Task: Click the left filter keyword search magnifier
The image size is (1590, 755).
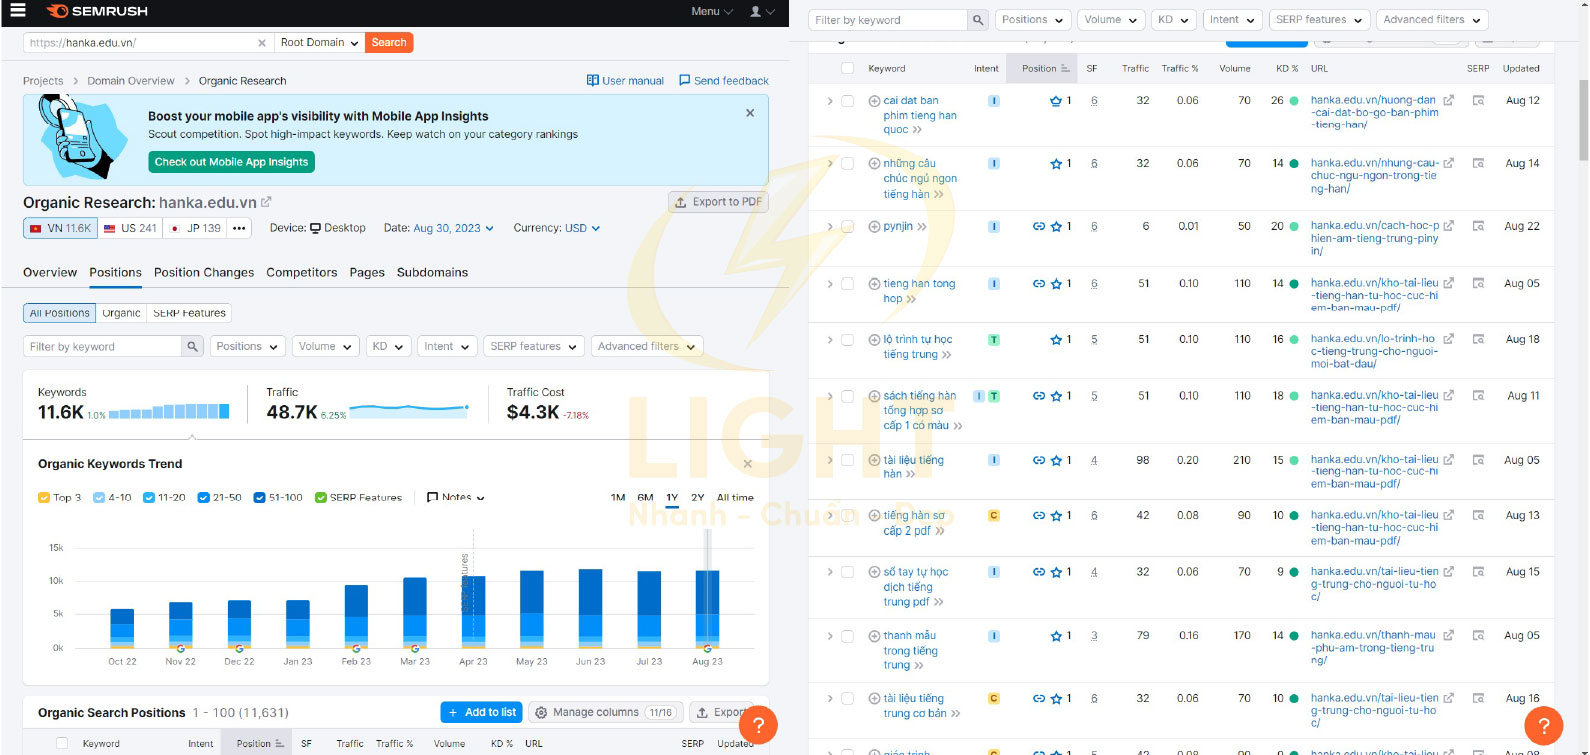Action: pos(193,346)
